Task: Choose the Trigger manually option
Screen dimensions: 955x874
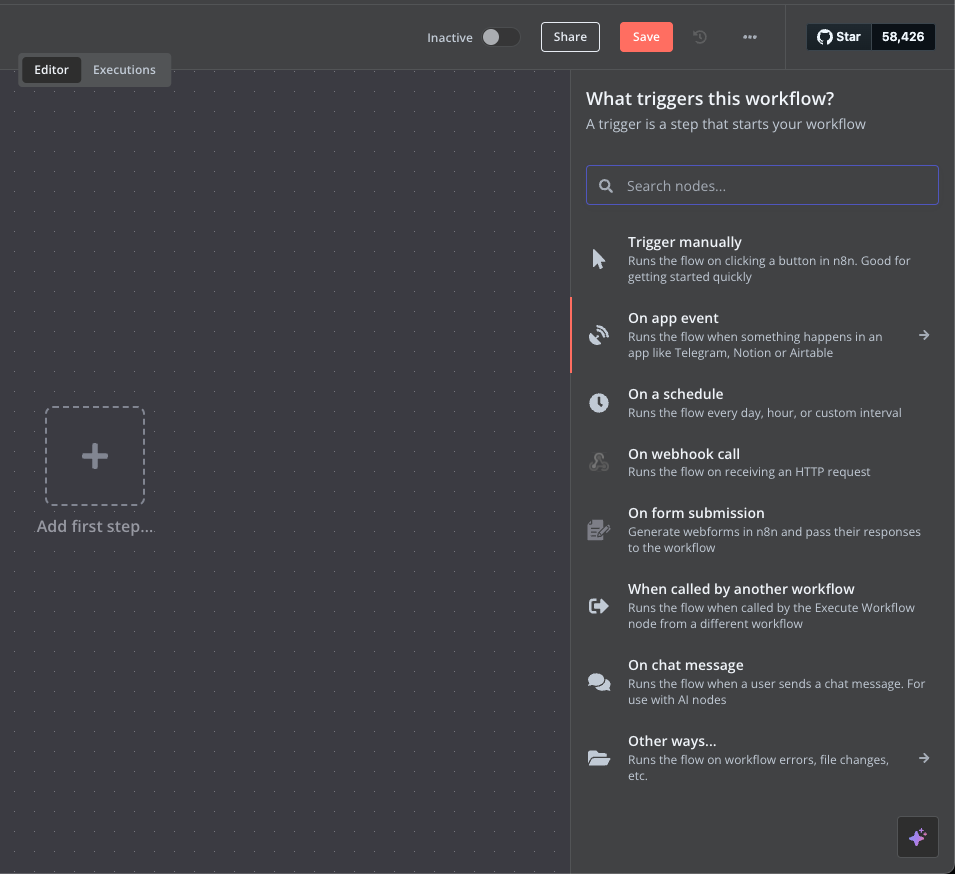Action: [x=762, y=259]
